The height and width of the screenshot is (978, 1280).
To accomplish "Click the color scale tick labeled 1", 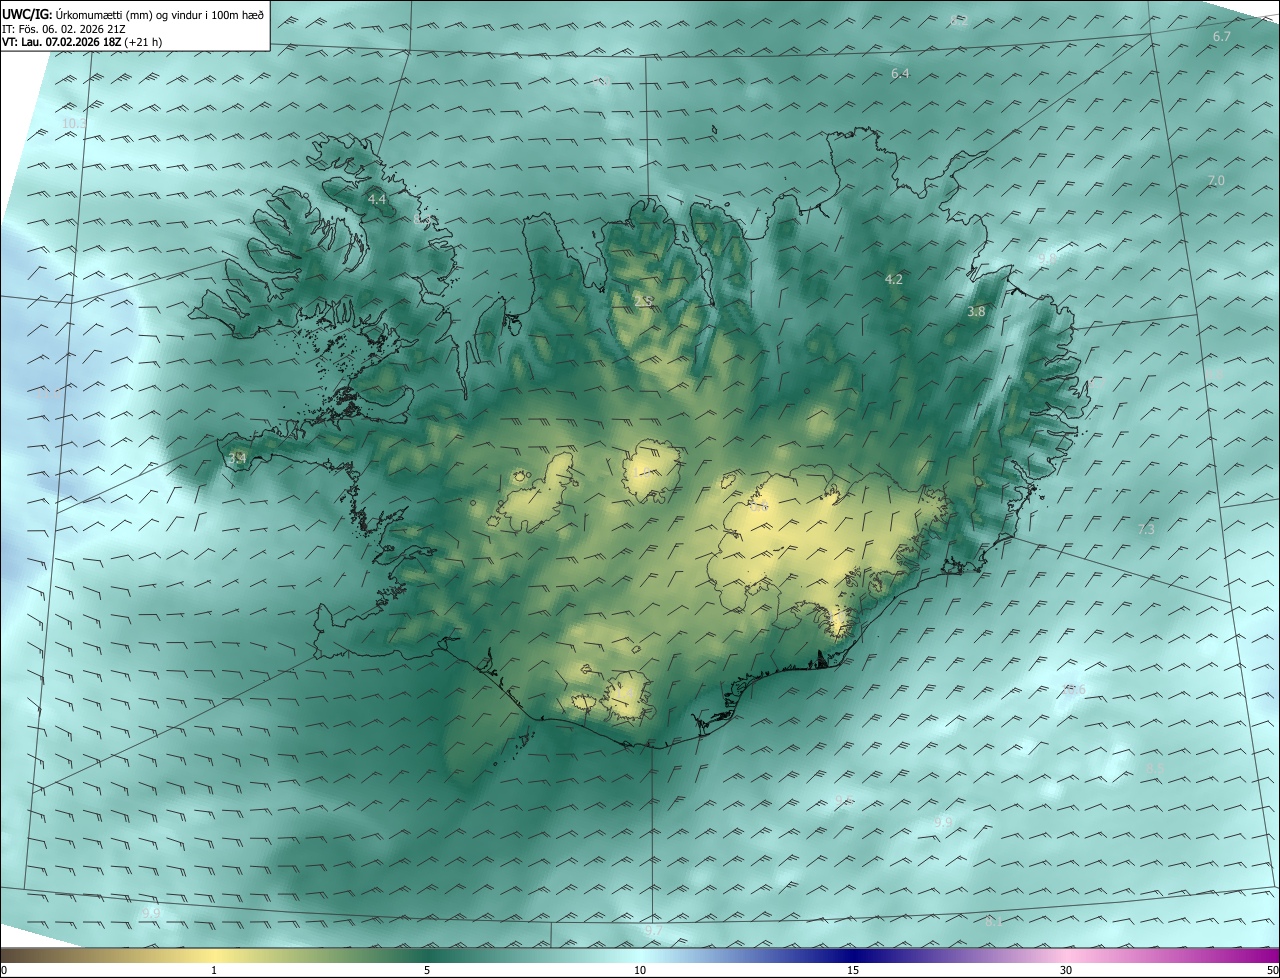I will [x=214, y=970].
